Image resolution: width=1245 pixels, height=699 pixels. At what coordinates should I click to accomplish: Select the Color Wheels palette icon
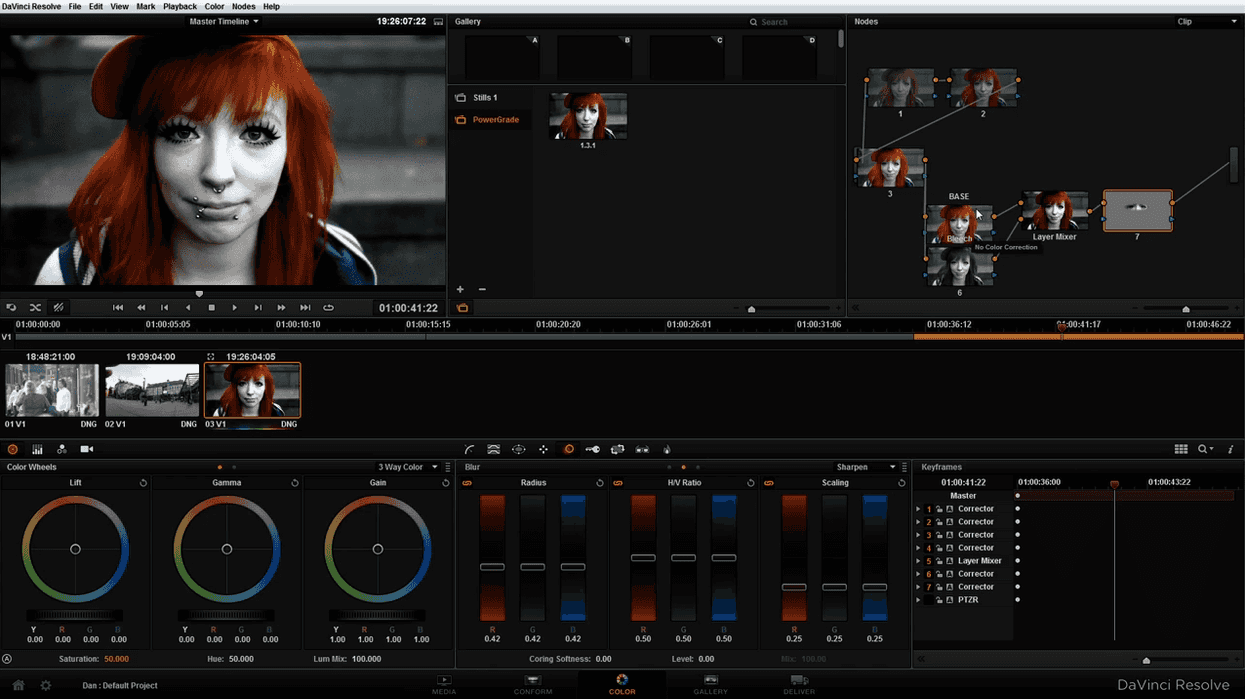point(13,450)
